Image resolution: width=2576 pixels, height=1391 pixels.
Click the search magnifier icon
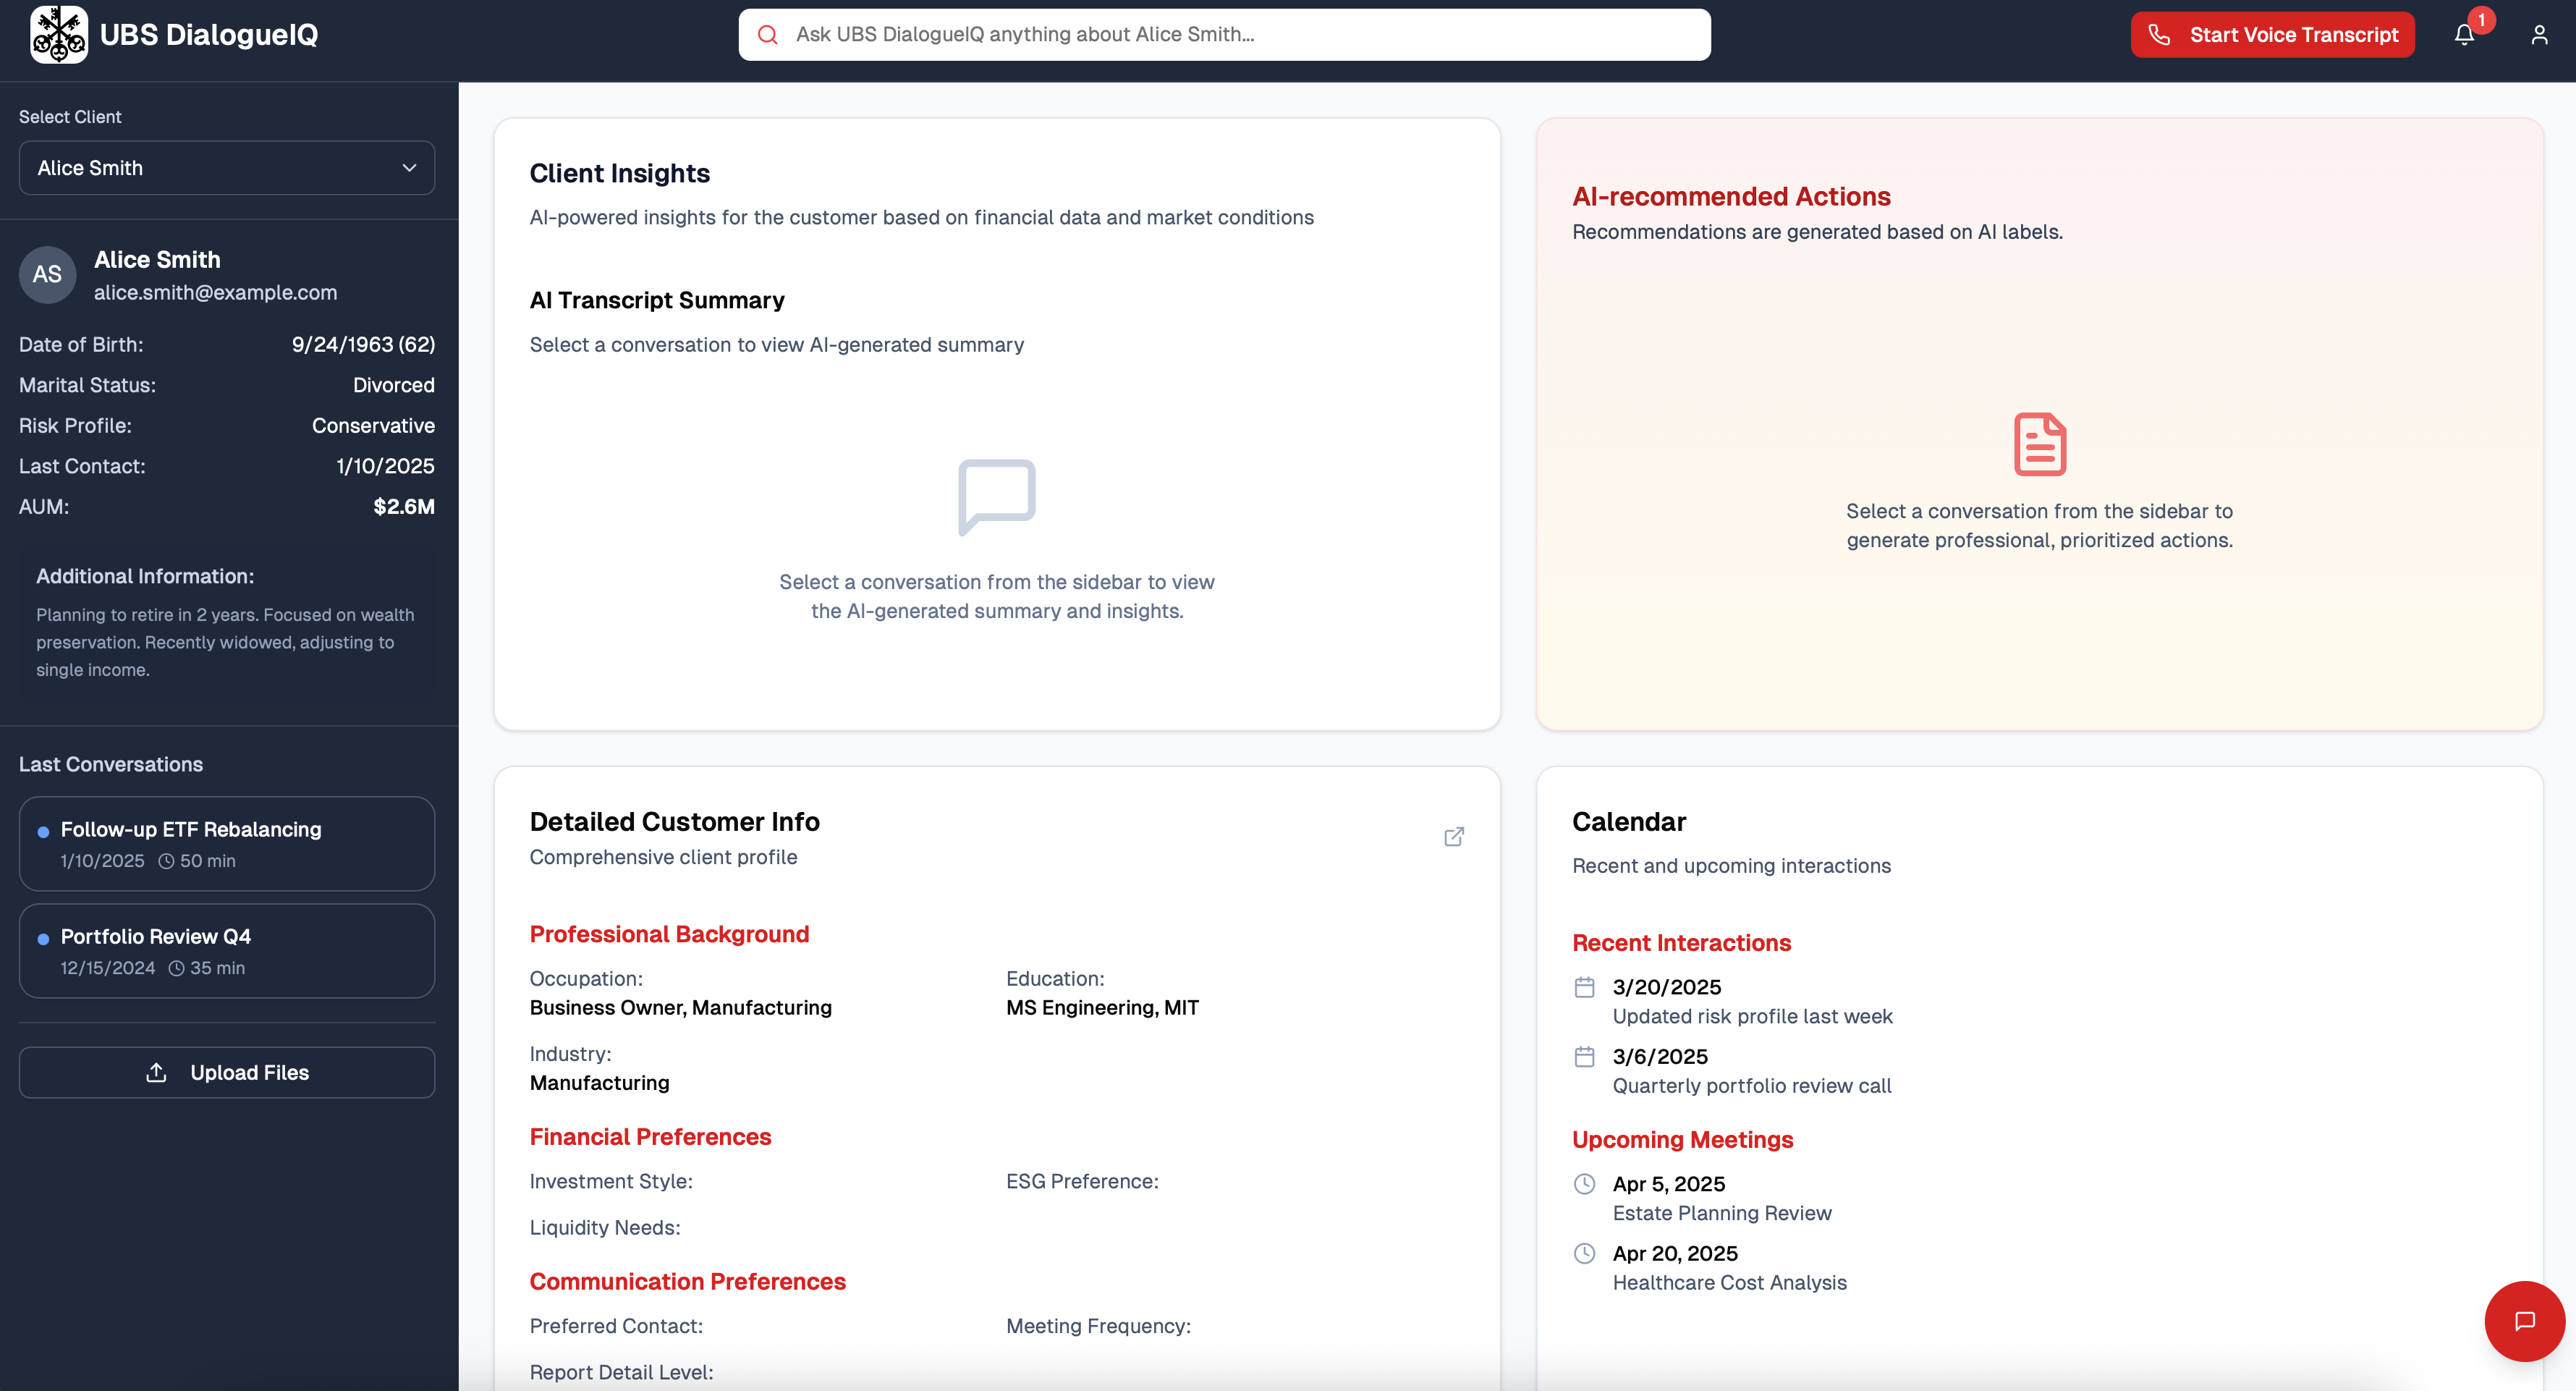pos(768,34)
